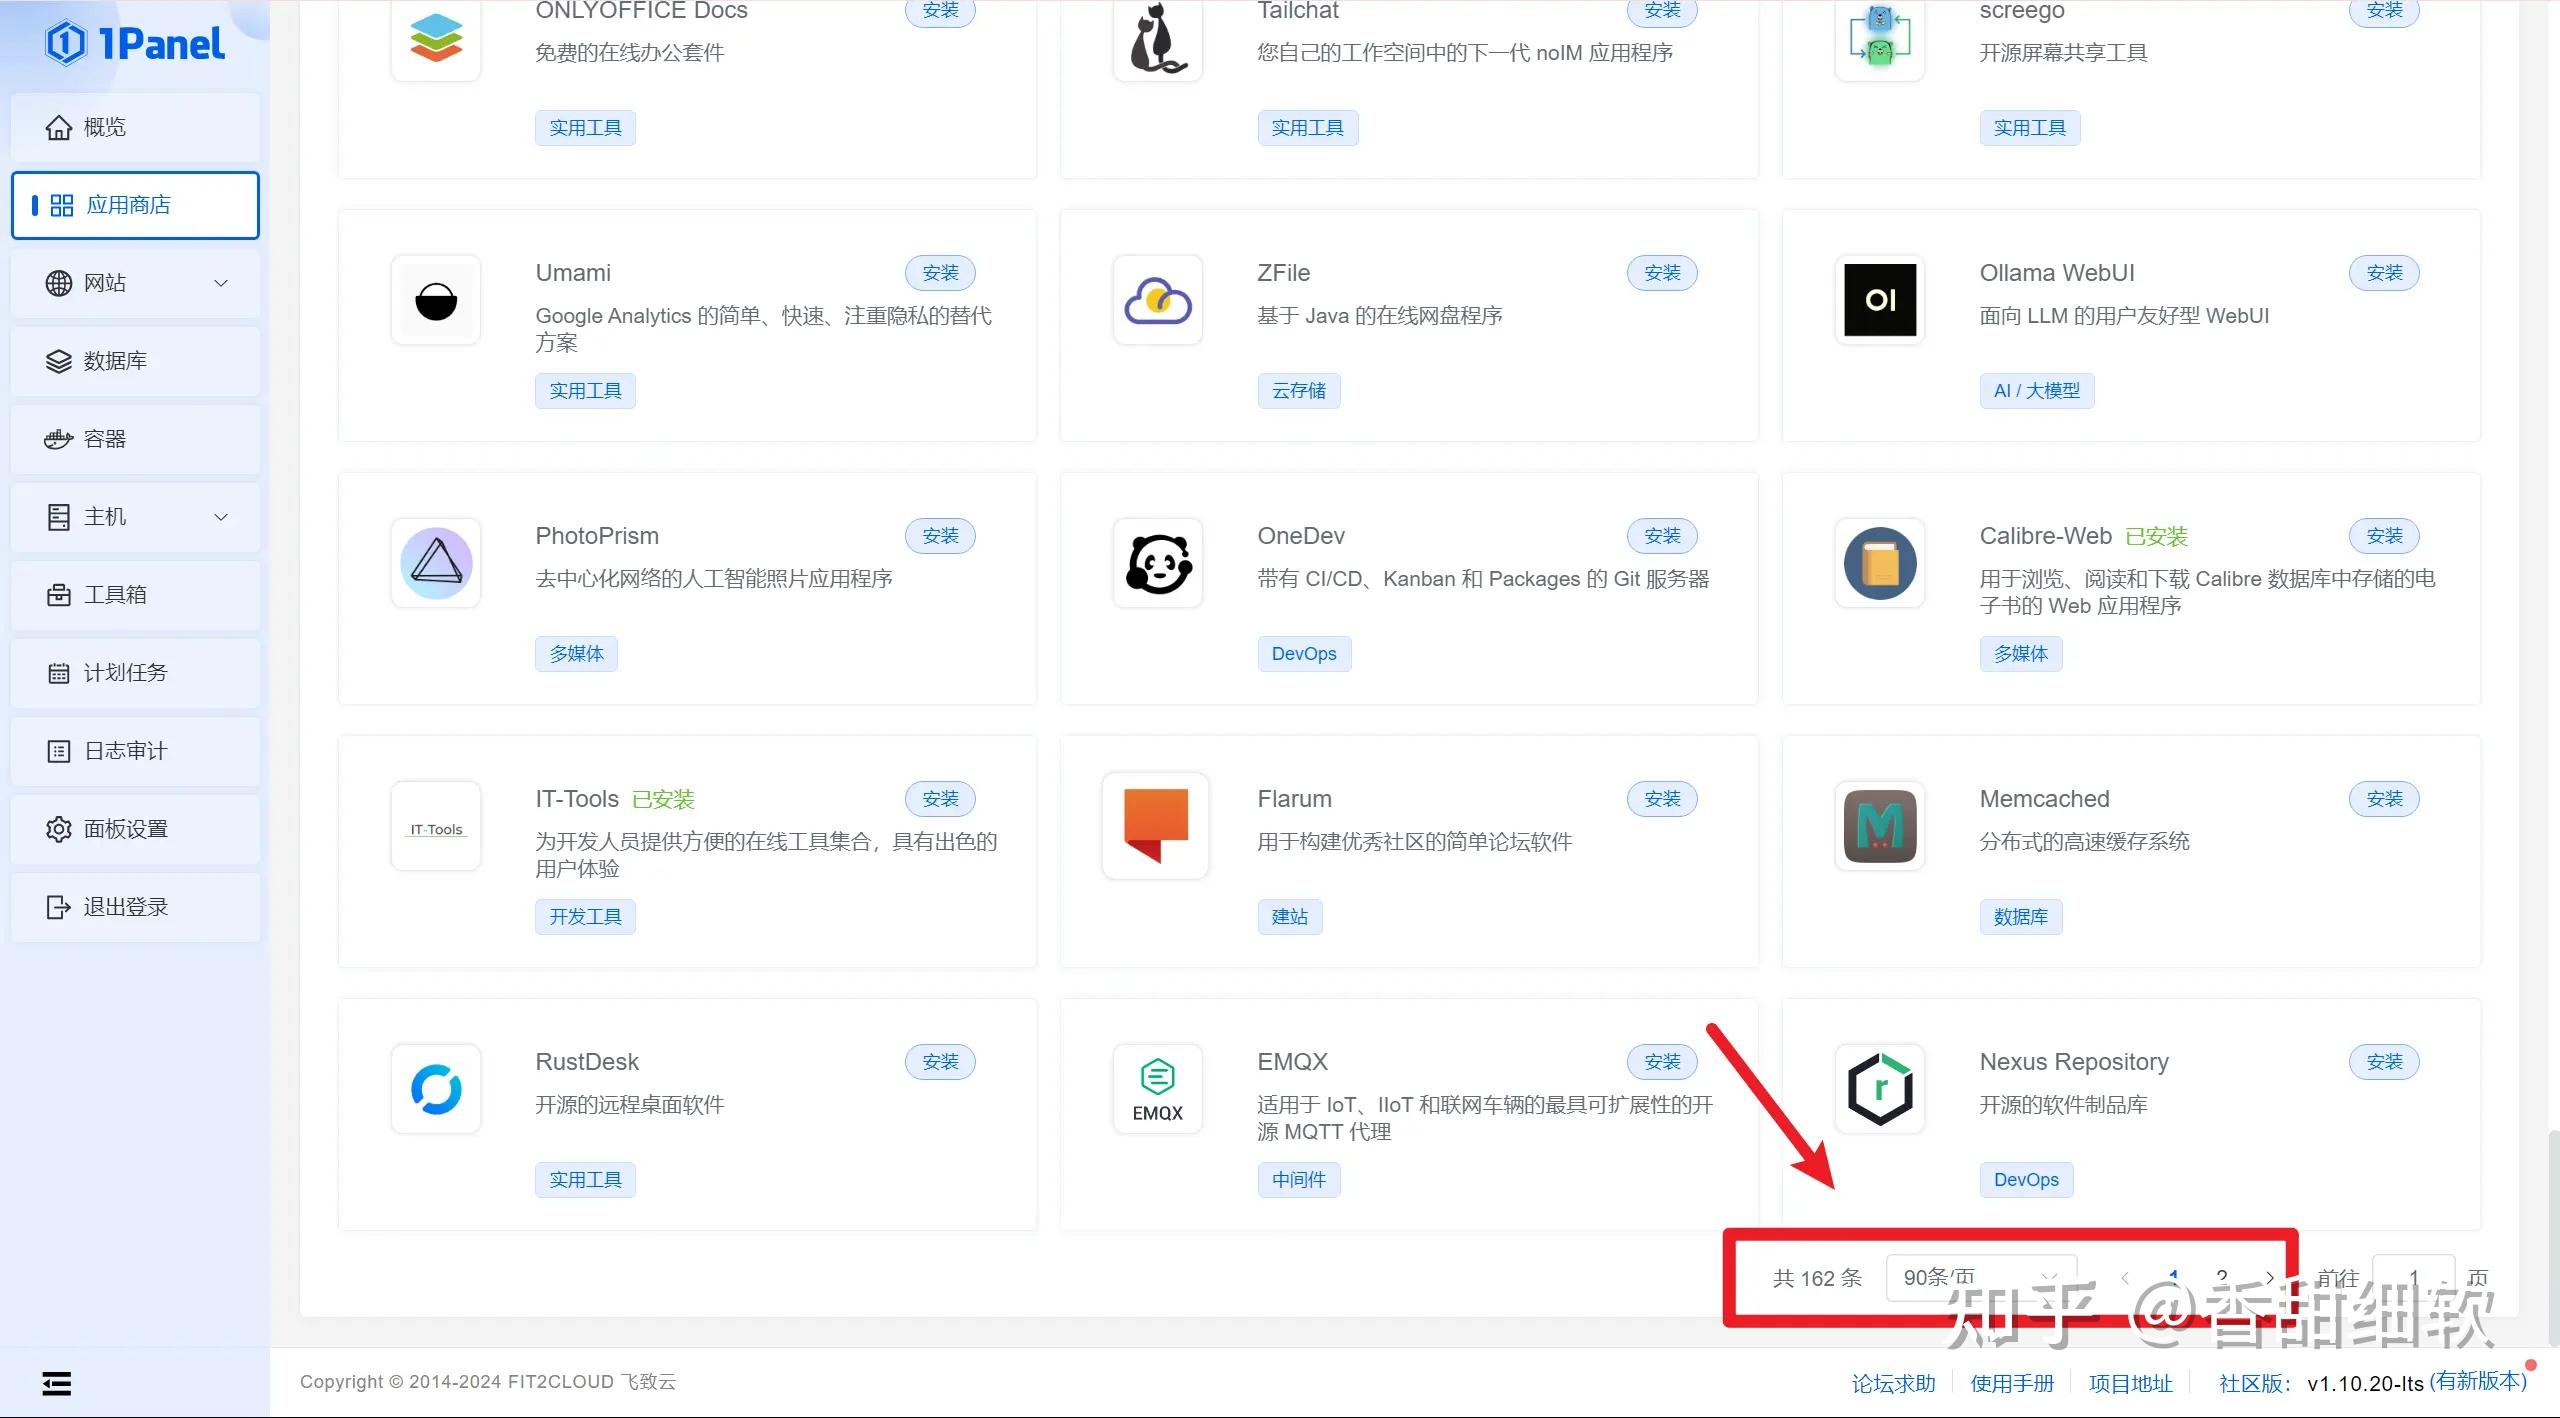
Task: Click the RustDesk app icon
Action: click(436, 1090)
